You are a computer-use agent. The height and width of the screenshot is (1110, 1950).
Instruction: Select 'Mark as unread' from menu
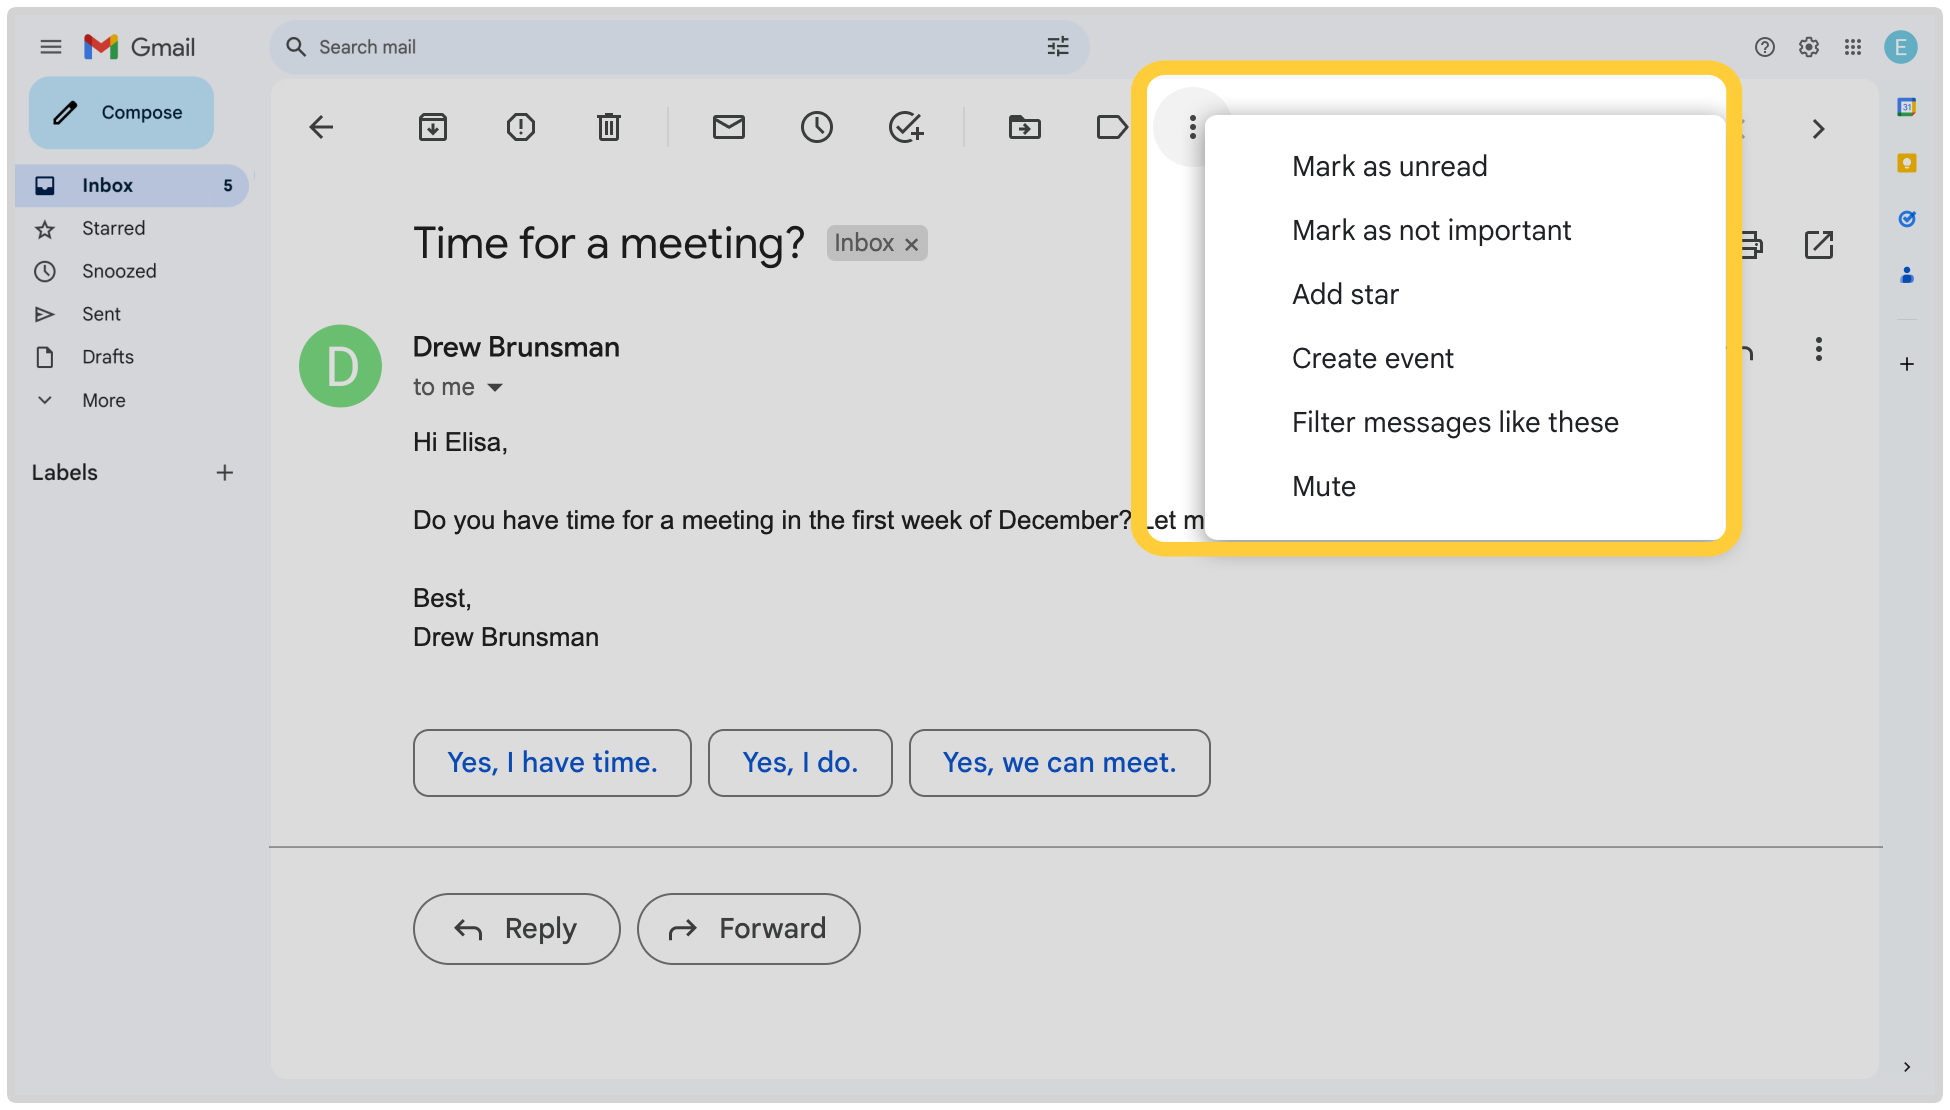pos(1389,166)
